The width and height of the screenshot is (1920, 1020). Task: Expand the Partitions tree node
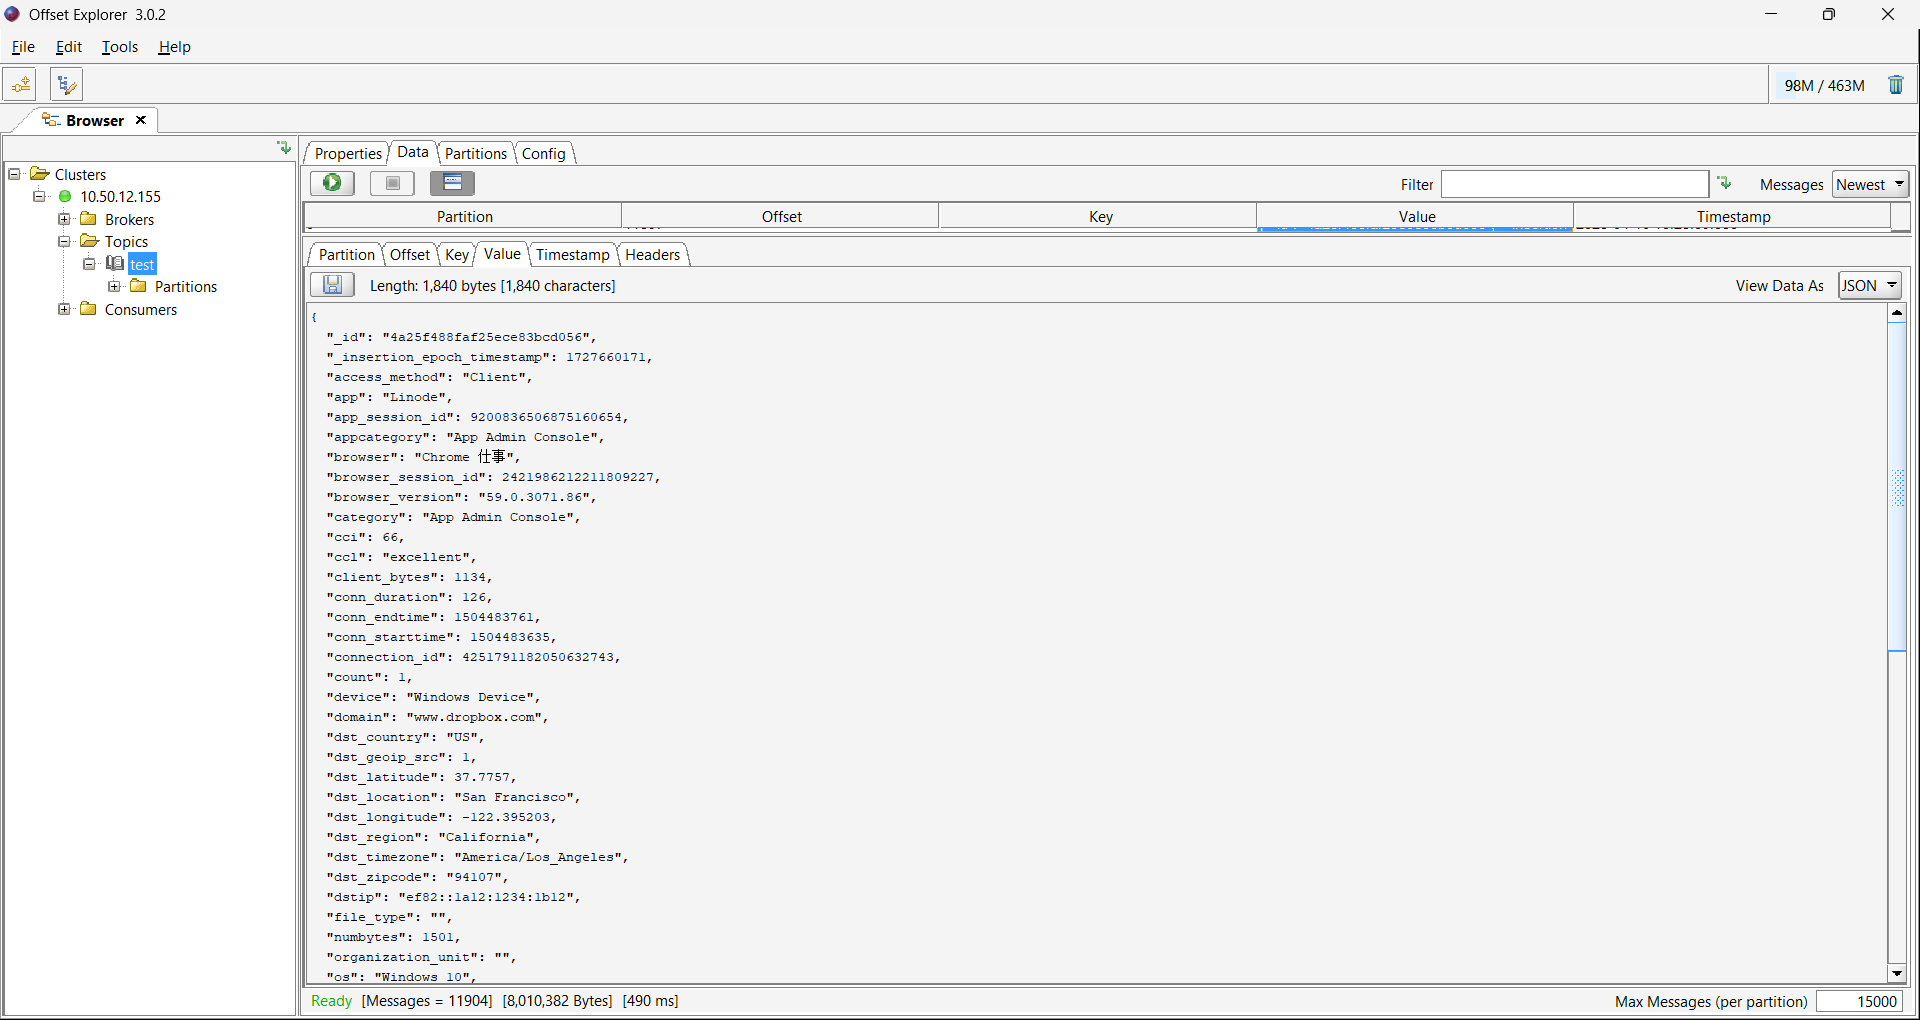tap(114, 286)
